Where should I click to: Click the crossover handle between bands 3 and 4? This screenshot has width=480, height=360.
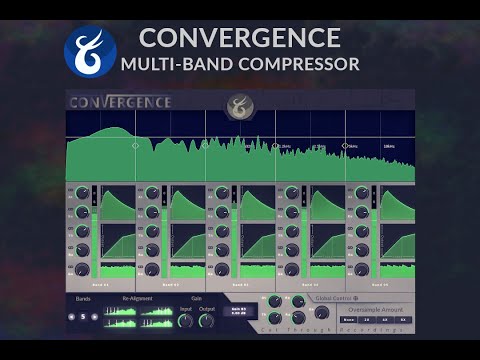pos(275,146)
